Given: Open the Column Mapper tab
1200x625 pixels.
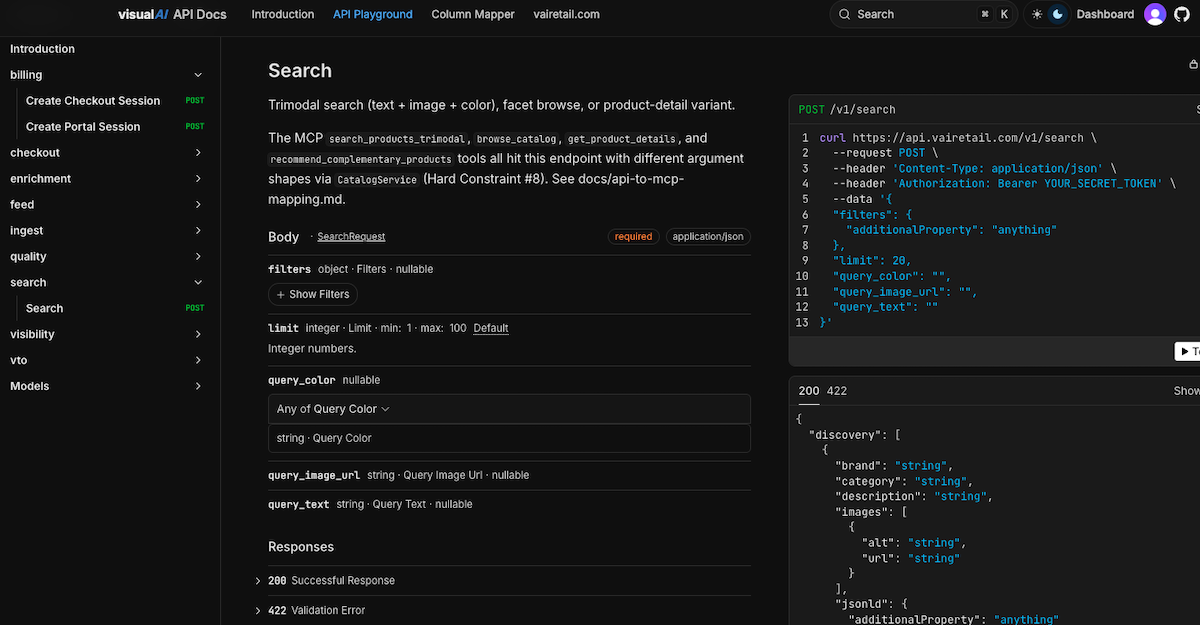Looking at the screenshot, I should pos(473,14).
